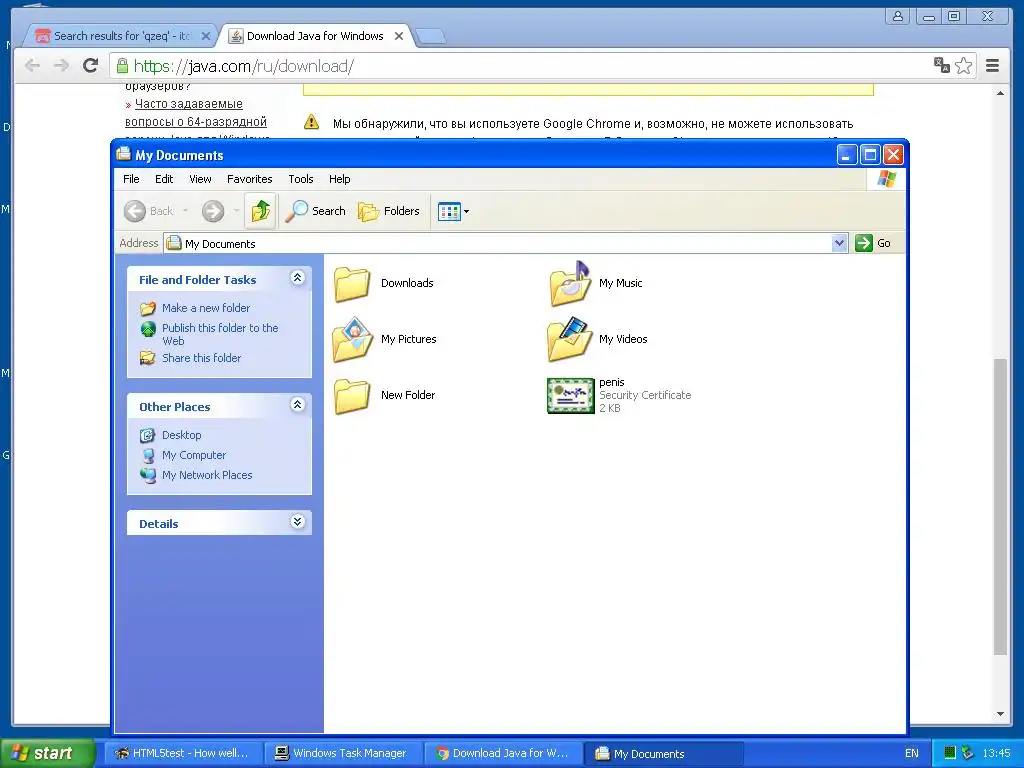Open the Часто задаваемые вопросы link
Screen dimensions: 1024x768
click(196, 112)
